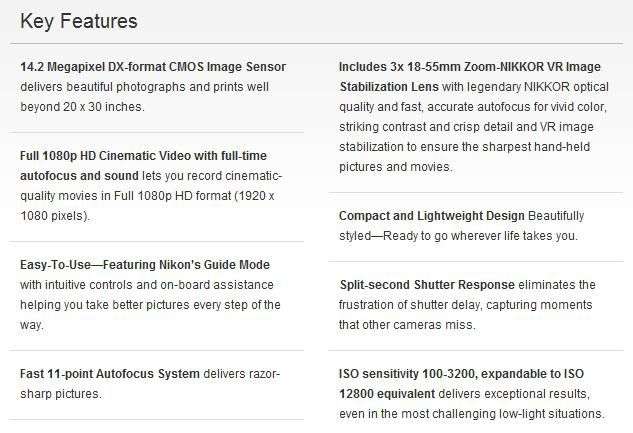Select the Compact and Lightweight Design heading

coord(432,216)
